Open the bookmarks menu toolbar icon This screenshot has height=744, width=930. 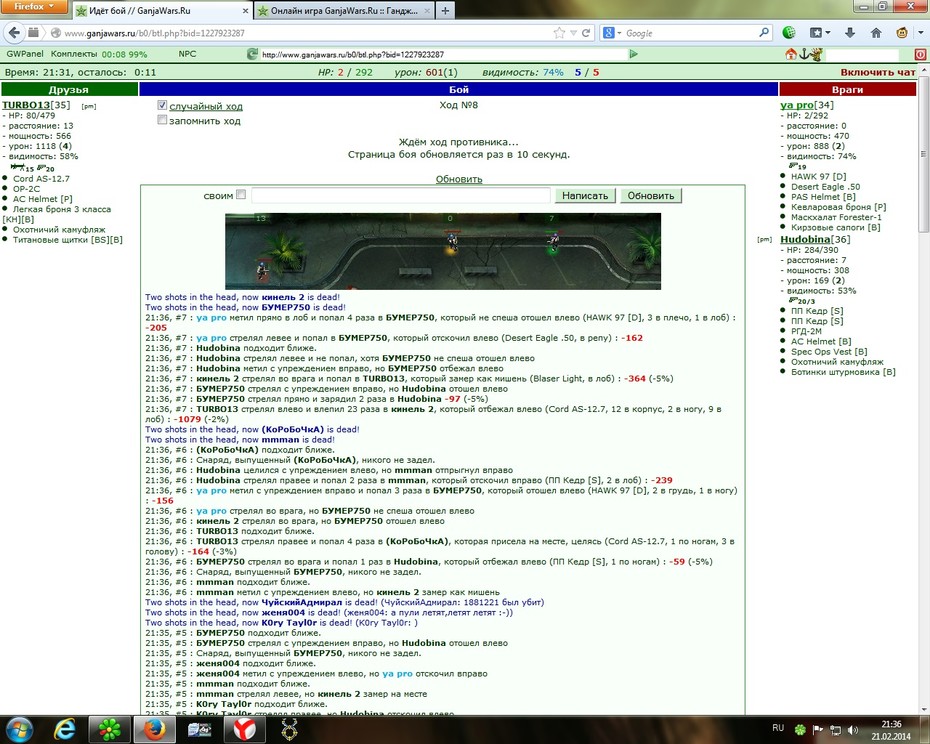816,33
